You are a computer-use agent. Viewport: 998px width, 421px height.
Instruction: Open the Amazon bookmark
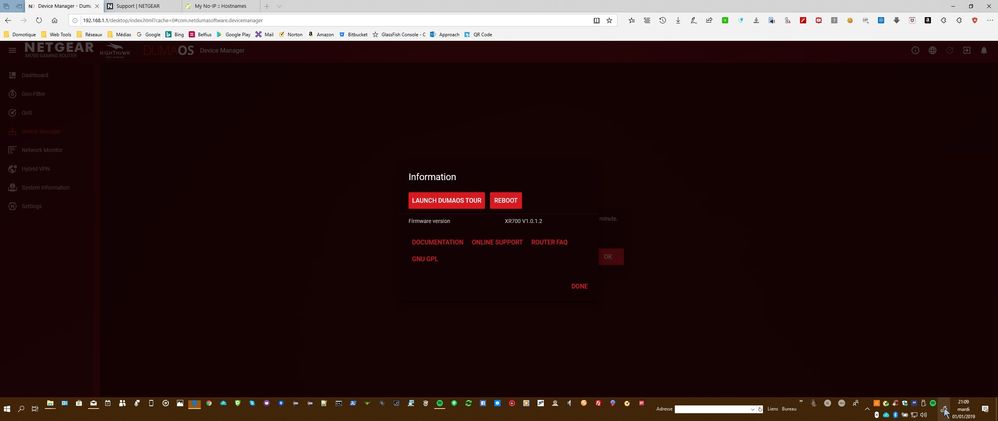(321, 34)
